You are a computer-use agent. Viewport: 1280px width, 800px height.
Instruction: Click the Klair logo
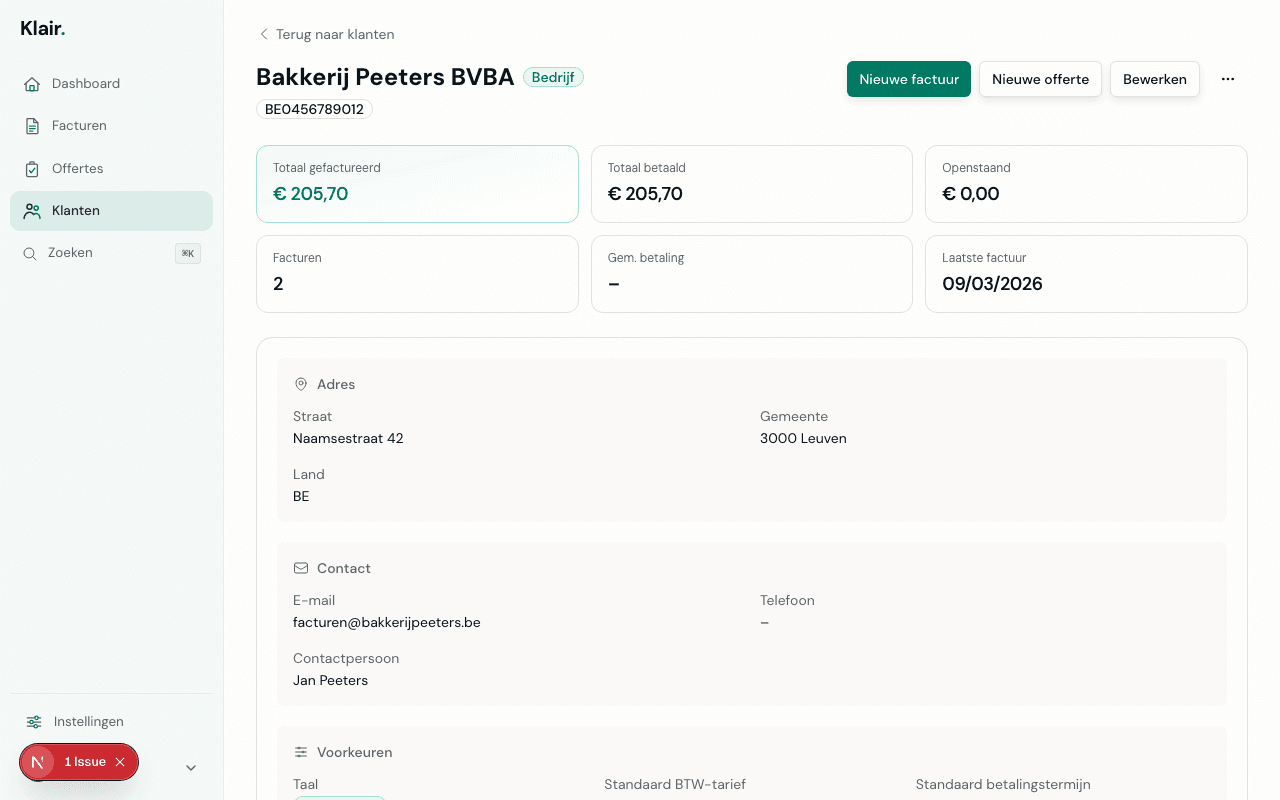[x=42, y=29]
